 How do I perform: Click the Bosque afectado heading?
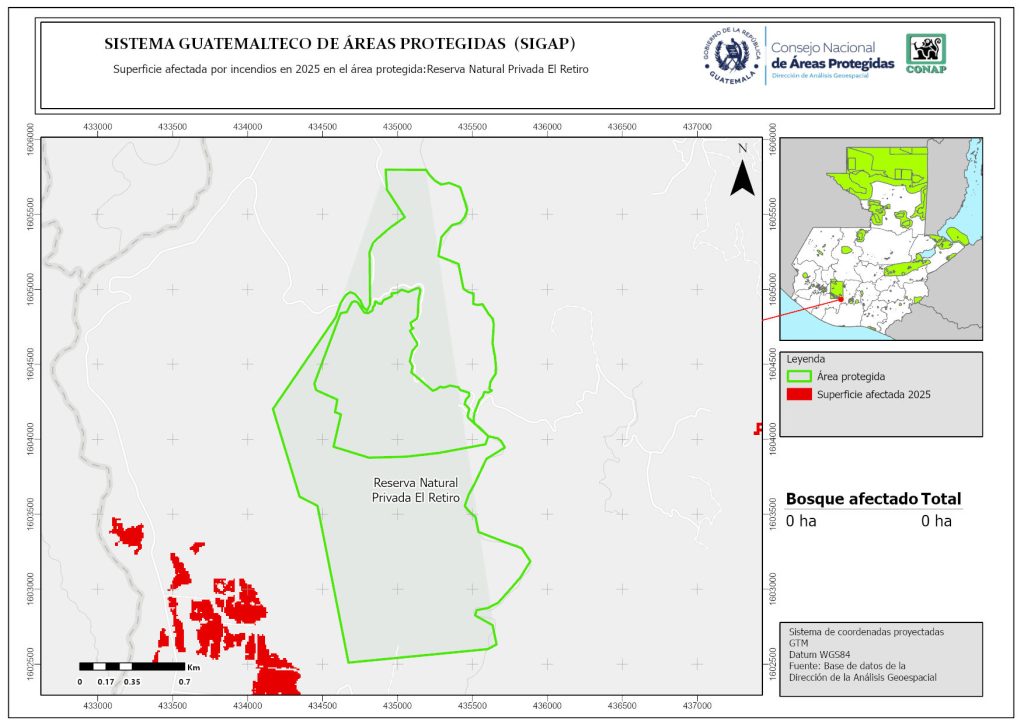point(851,499)
